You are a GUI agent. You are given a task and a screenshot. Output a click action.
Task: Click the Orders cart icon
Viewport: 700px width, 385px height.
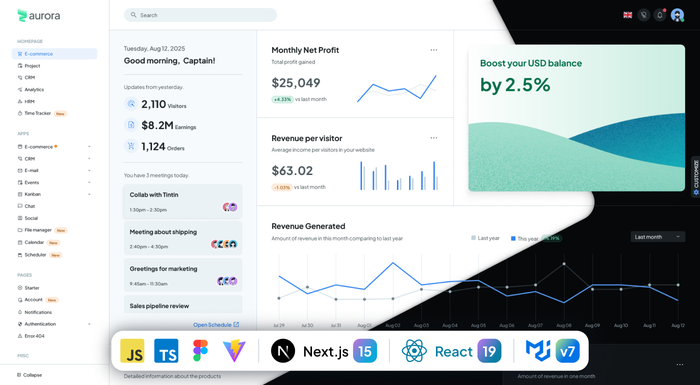[131, 146]
